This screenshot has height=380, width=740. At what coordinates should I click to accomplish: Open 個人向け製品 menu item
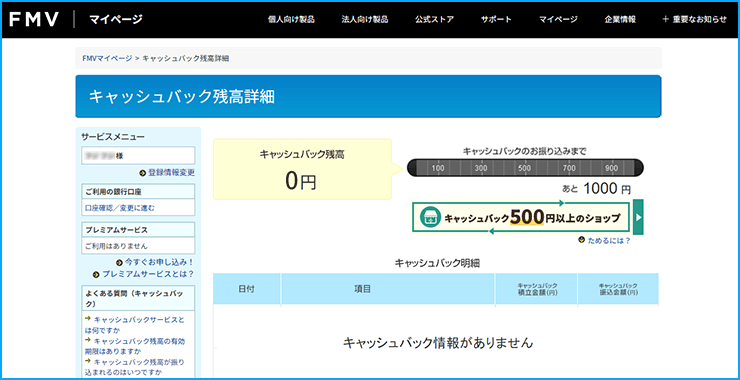point(291,19)
